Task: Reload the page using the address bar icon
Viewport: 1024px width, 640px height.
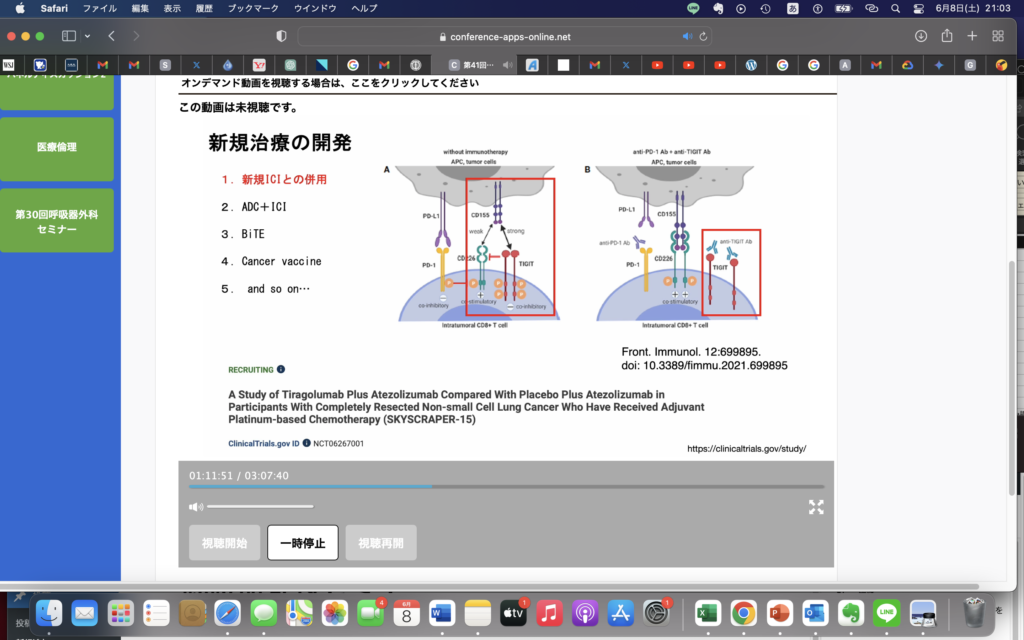Action: 705,36
